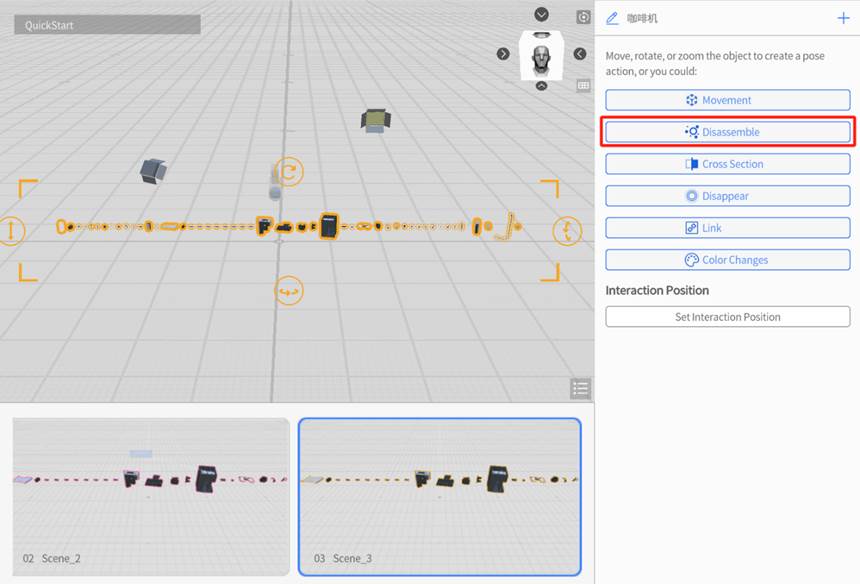Select the Movement action tool
The image size is (860, 584).
click(727, 100)
